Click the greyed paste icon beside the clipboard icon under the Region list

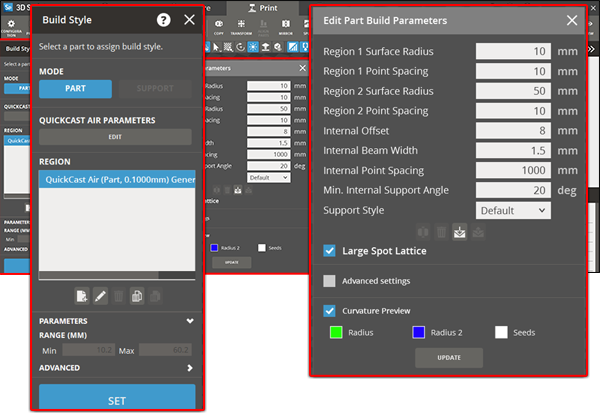pos(155,296)
